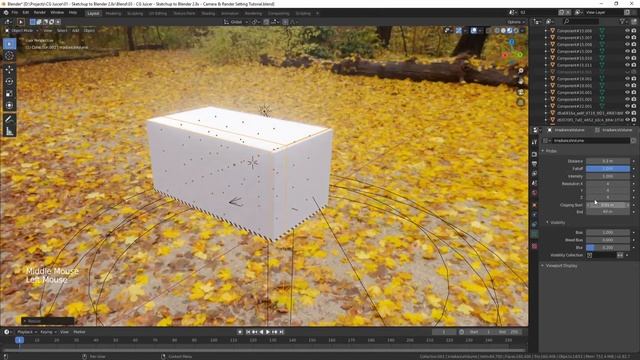
Task: Open the Object Mode dropdown
Action: point(21,30)
